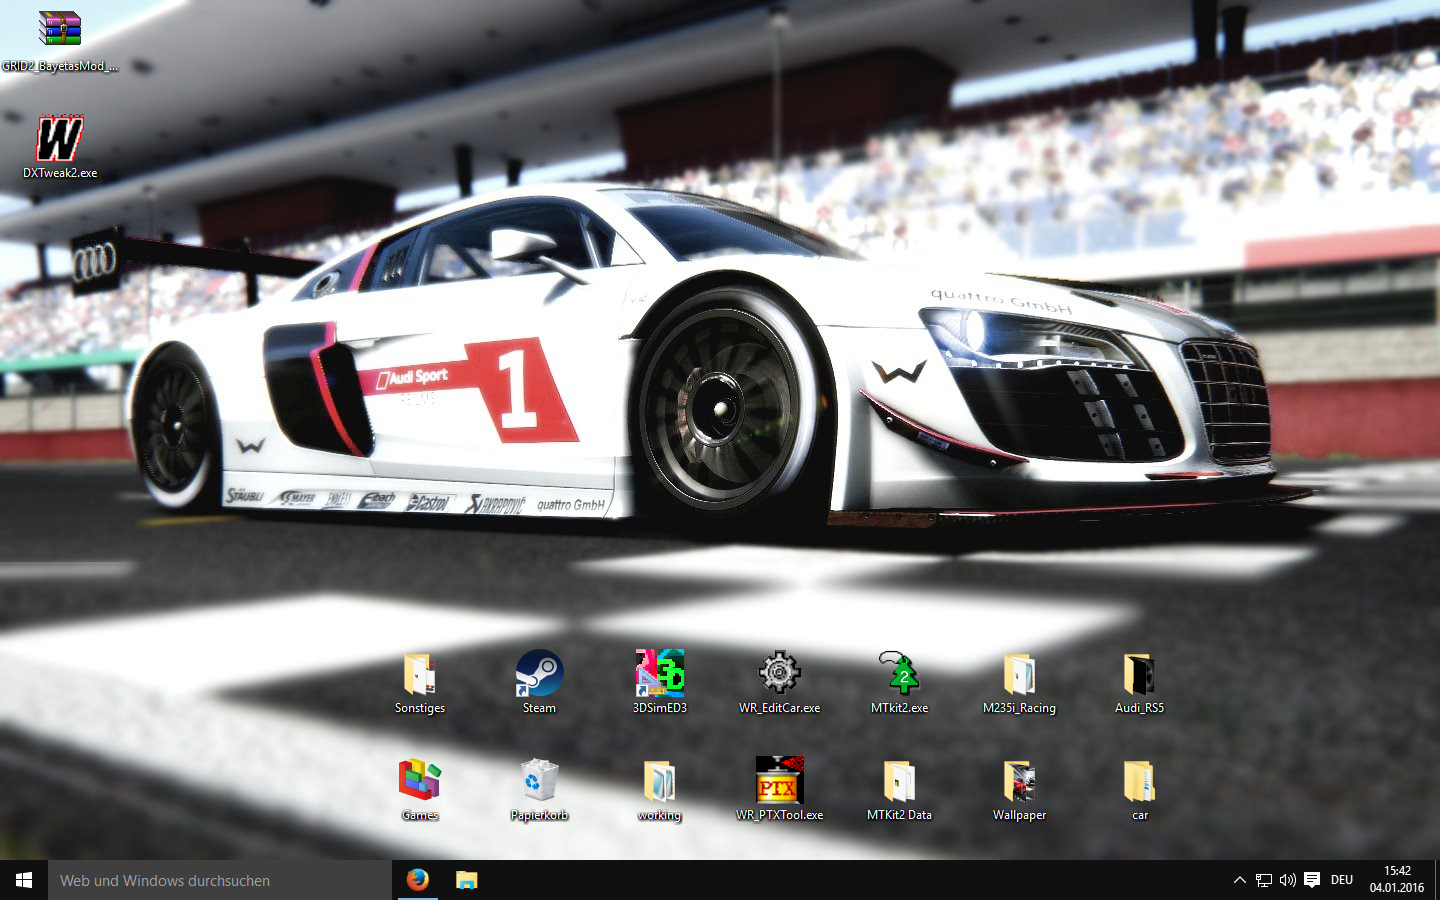The width and height of the screenshot is (1440, 900).
Task: Open the Windows Start menu
Action: (x=24, y=880)
